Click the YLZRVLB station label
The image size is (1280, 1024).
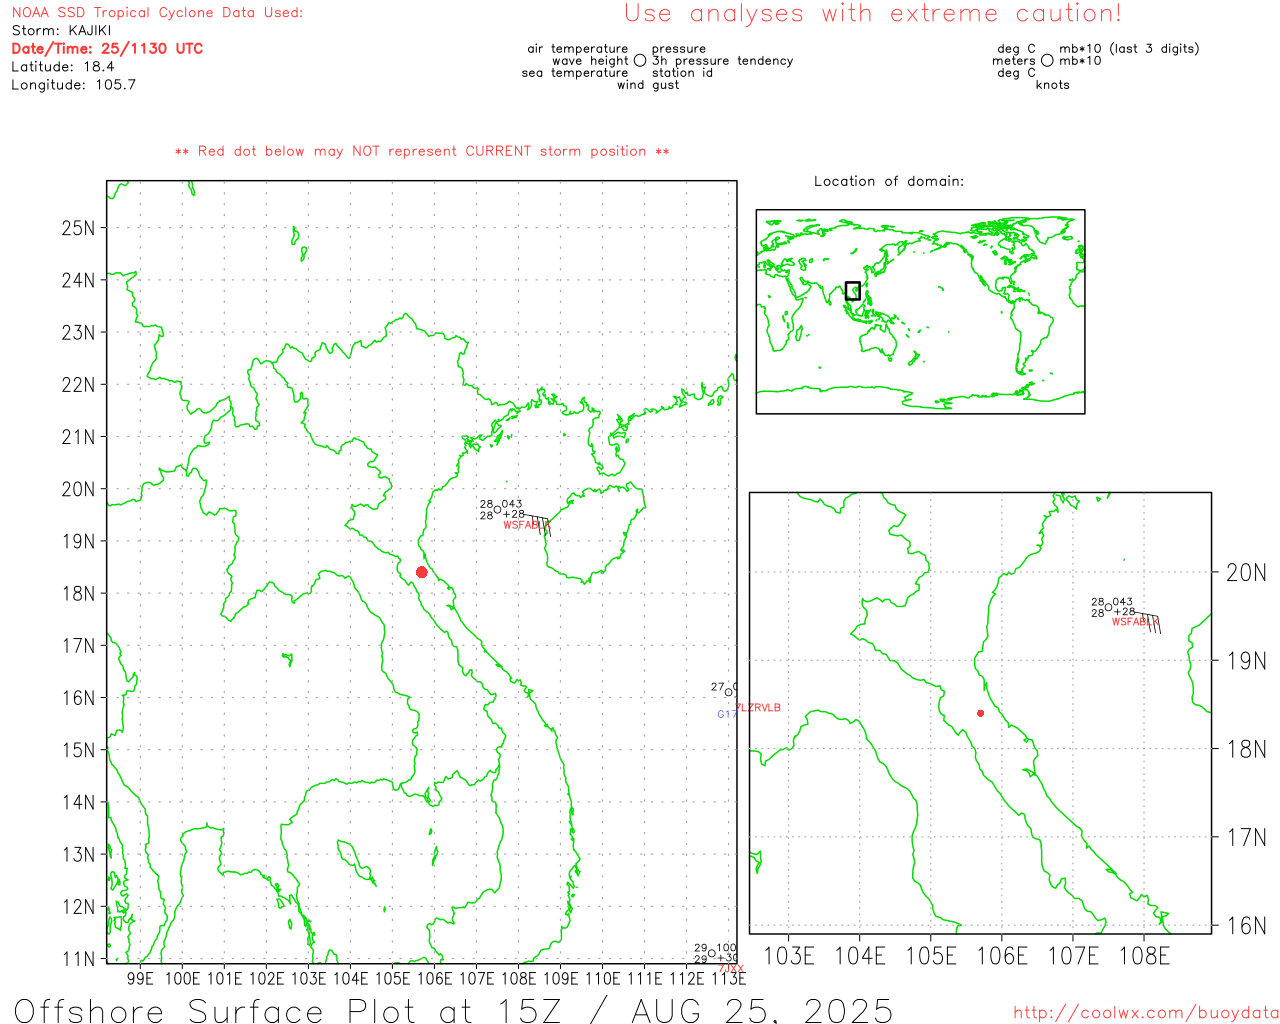(759, 708)
